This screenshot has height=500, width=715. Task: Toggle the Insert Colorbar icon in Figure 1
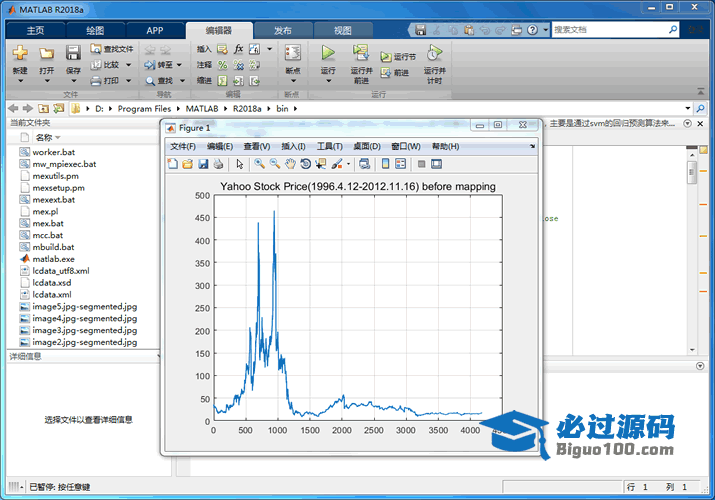[x=385, y=164]
